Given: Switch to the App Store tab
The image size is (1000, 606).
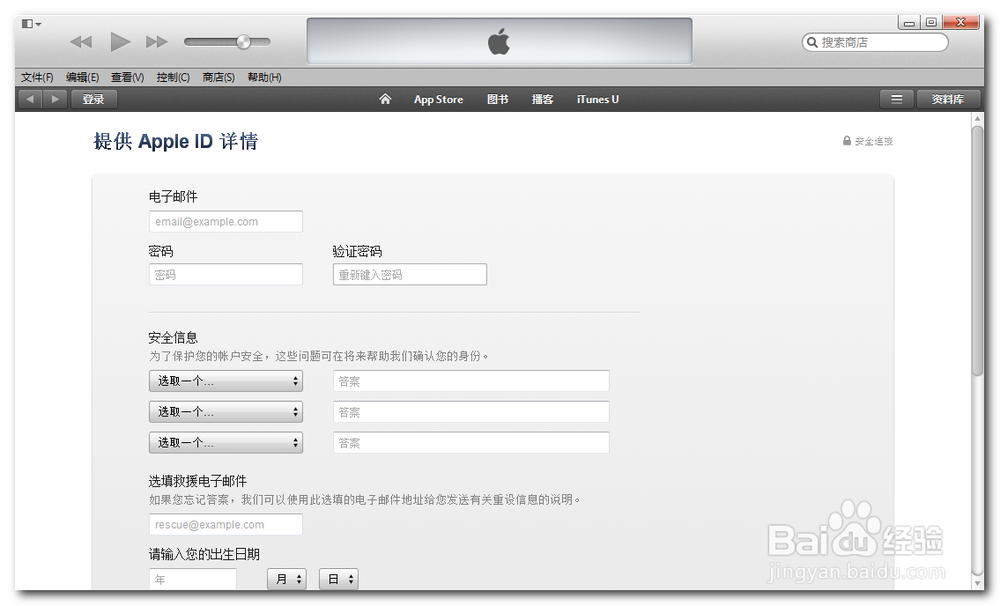Looking at the screenshot, I should pos(438,100).
